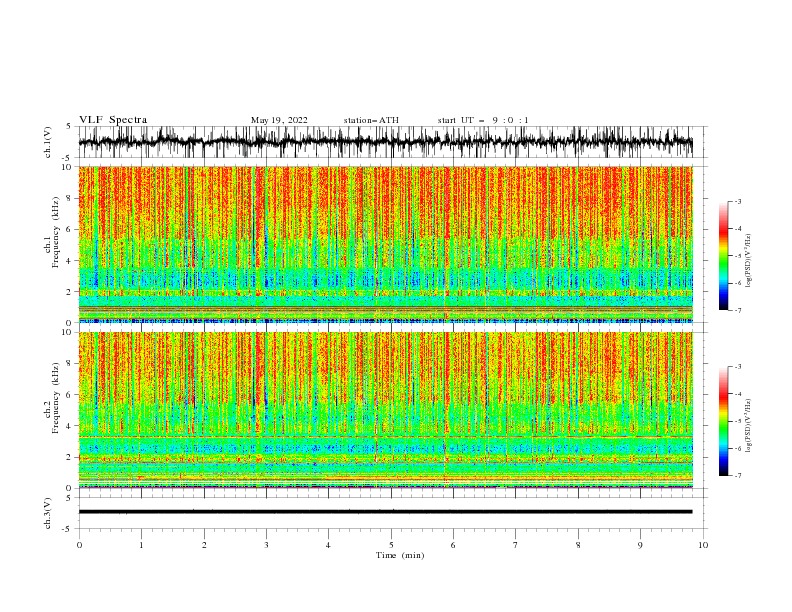This screenshot has width=792, height=612.
Task: Click the "8" kHz tick of ch.1 spectrogram
Action: pyautogui.click(x=69, y=198)
